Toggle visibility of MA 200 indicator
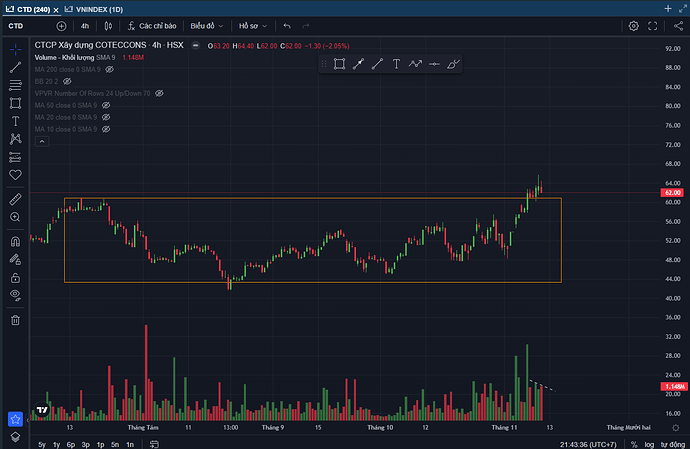The image size is (690, 449). (x=110, y=69)
